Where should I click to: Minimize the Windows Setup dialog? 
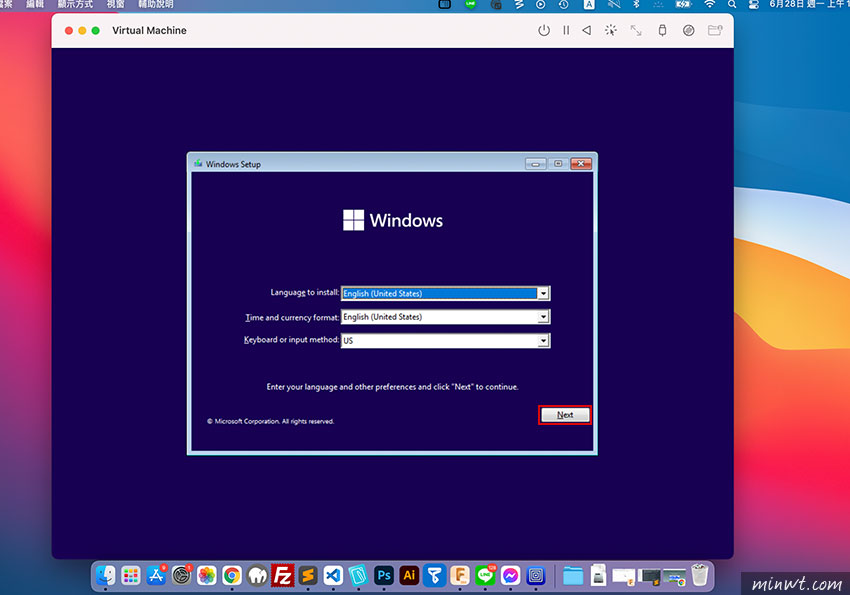(535, 164)
